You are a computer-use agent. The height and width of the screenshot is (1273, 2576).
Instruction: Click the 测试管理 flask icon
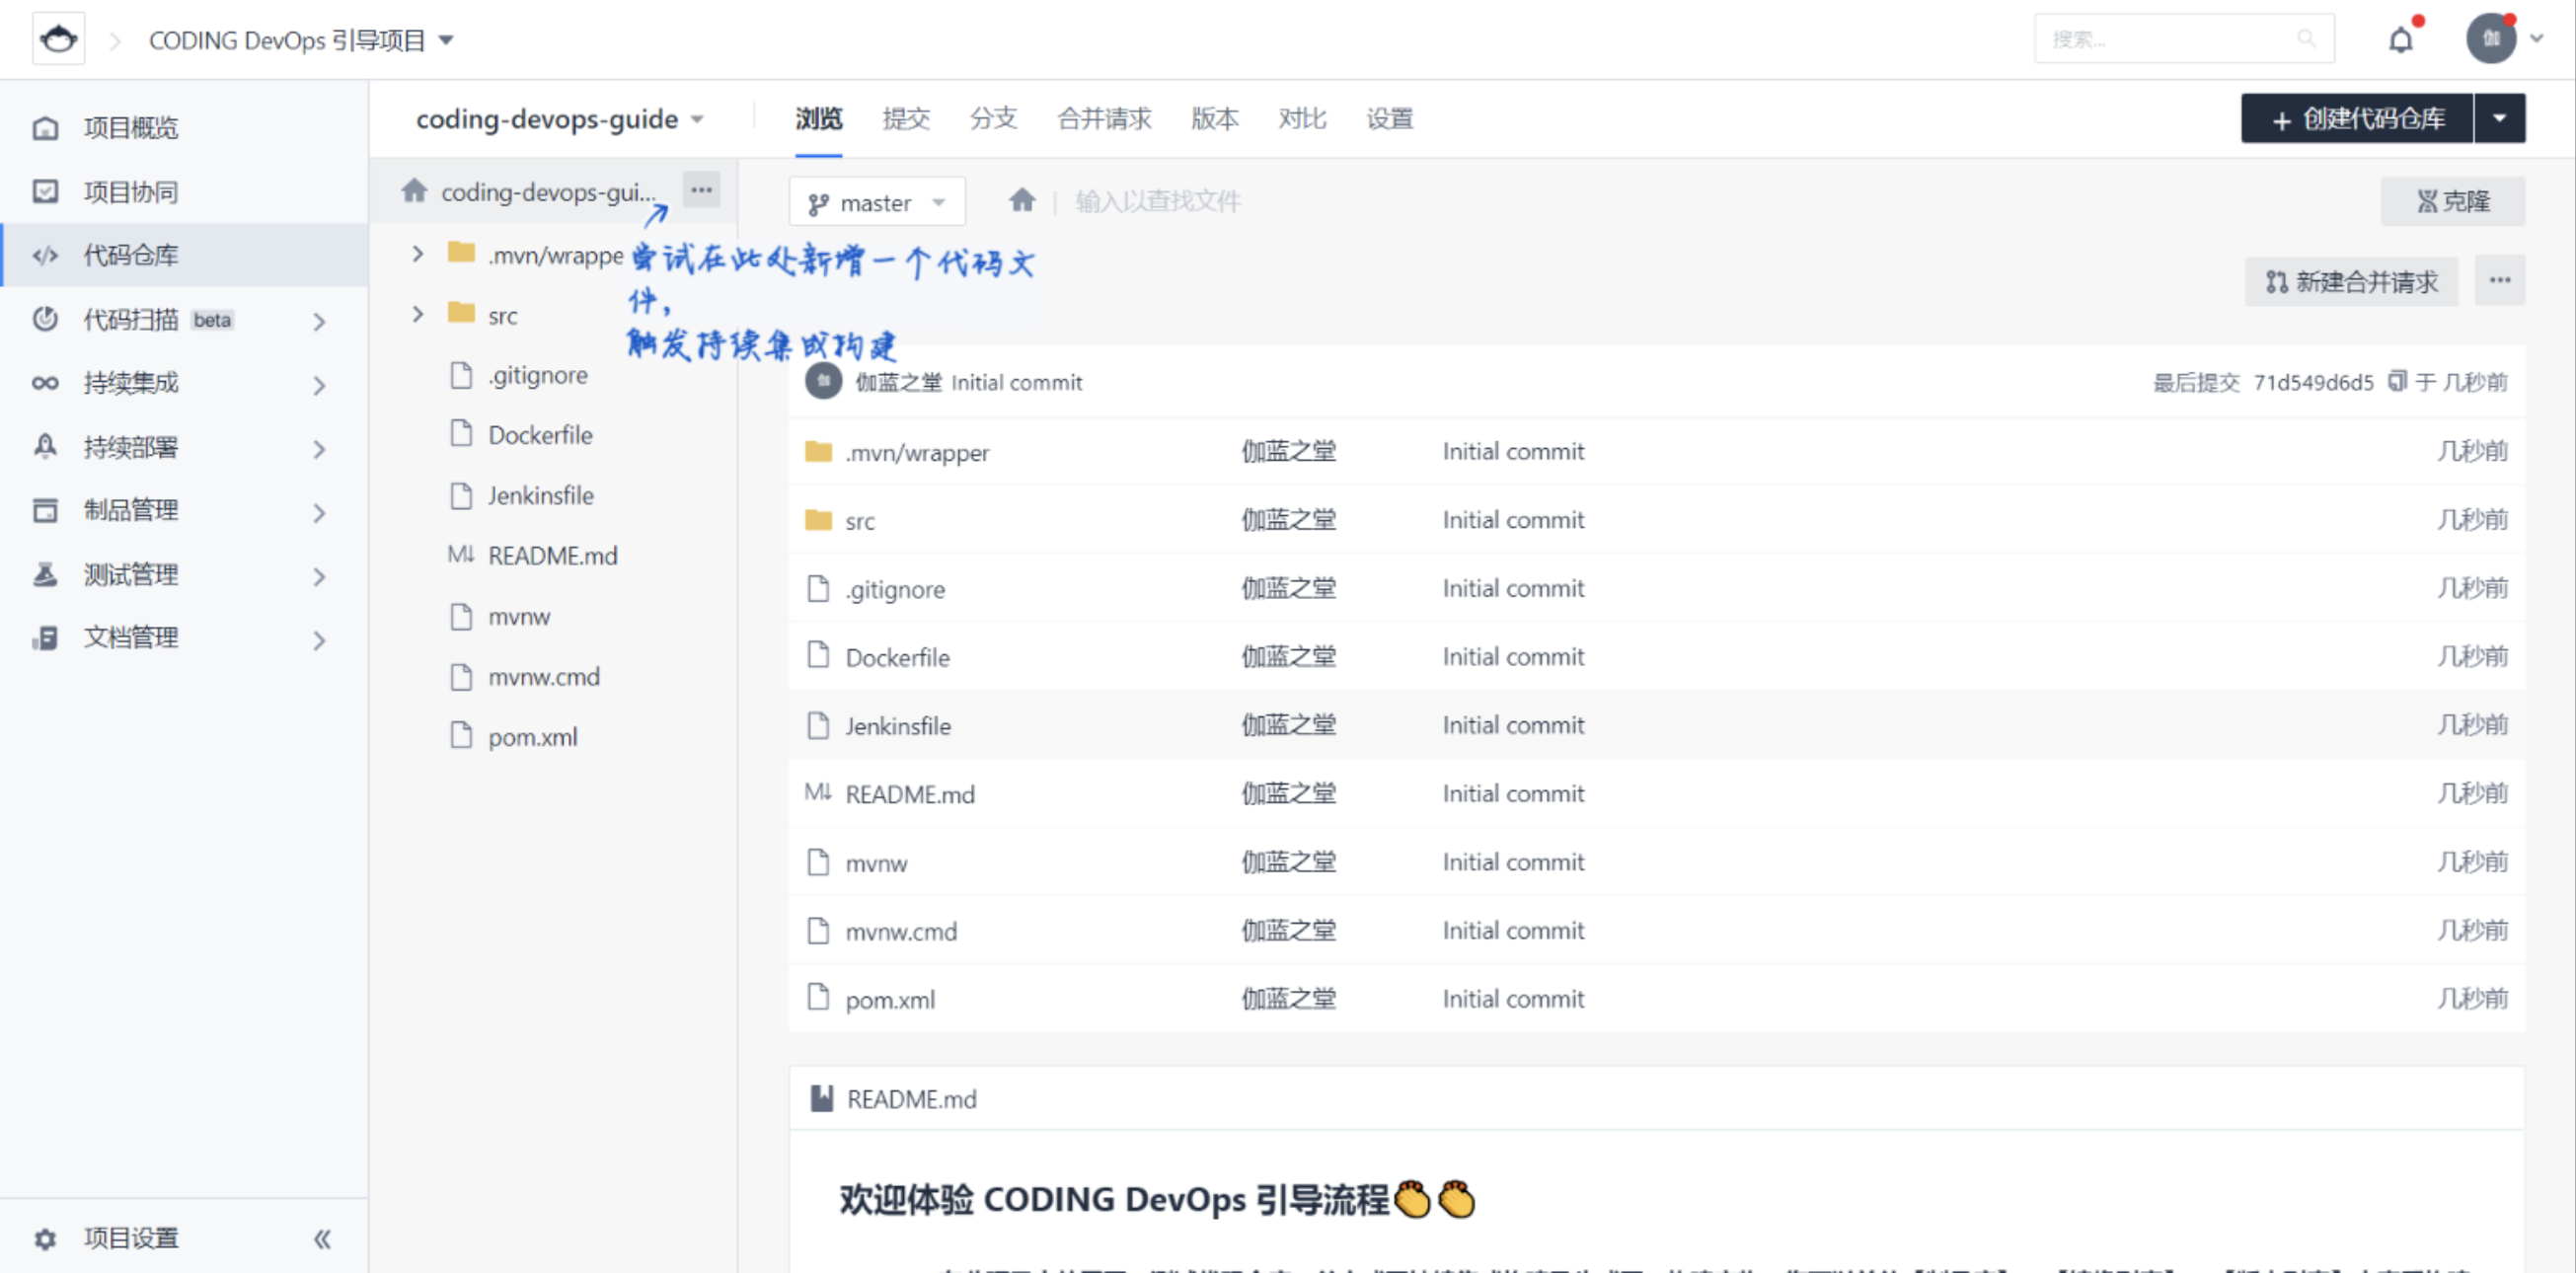(45, 574)
